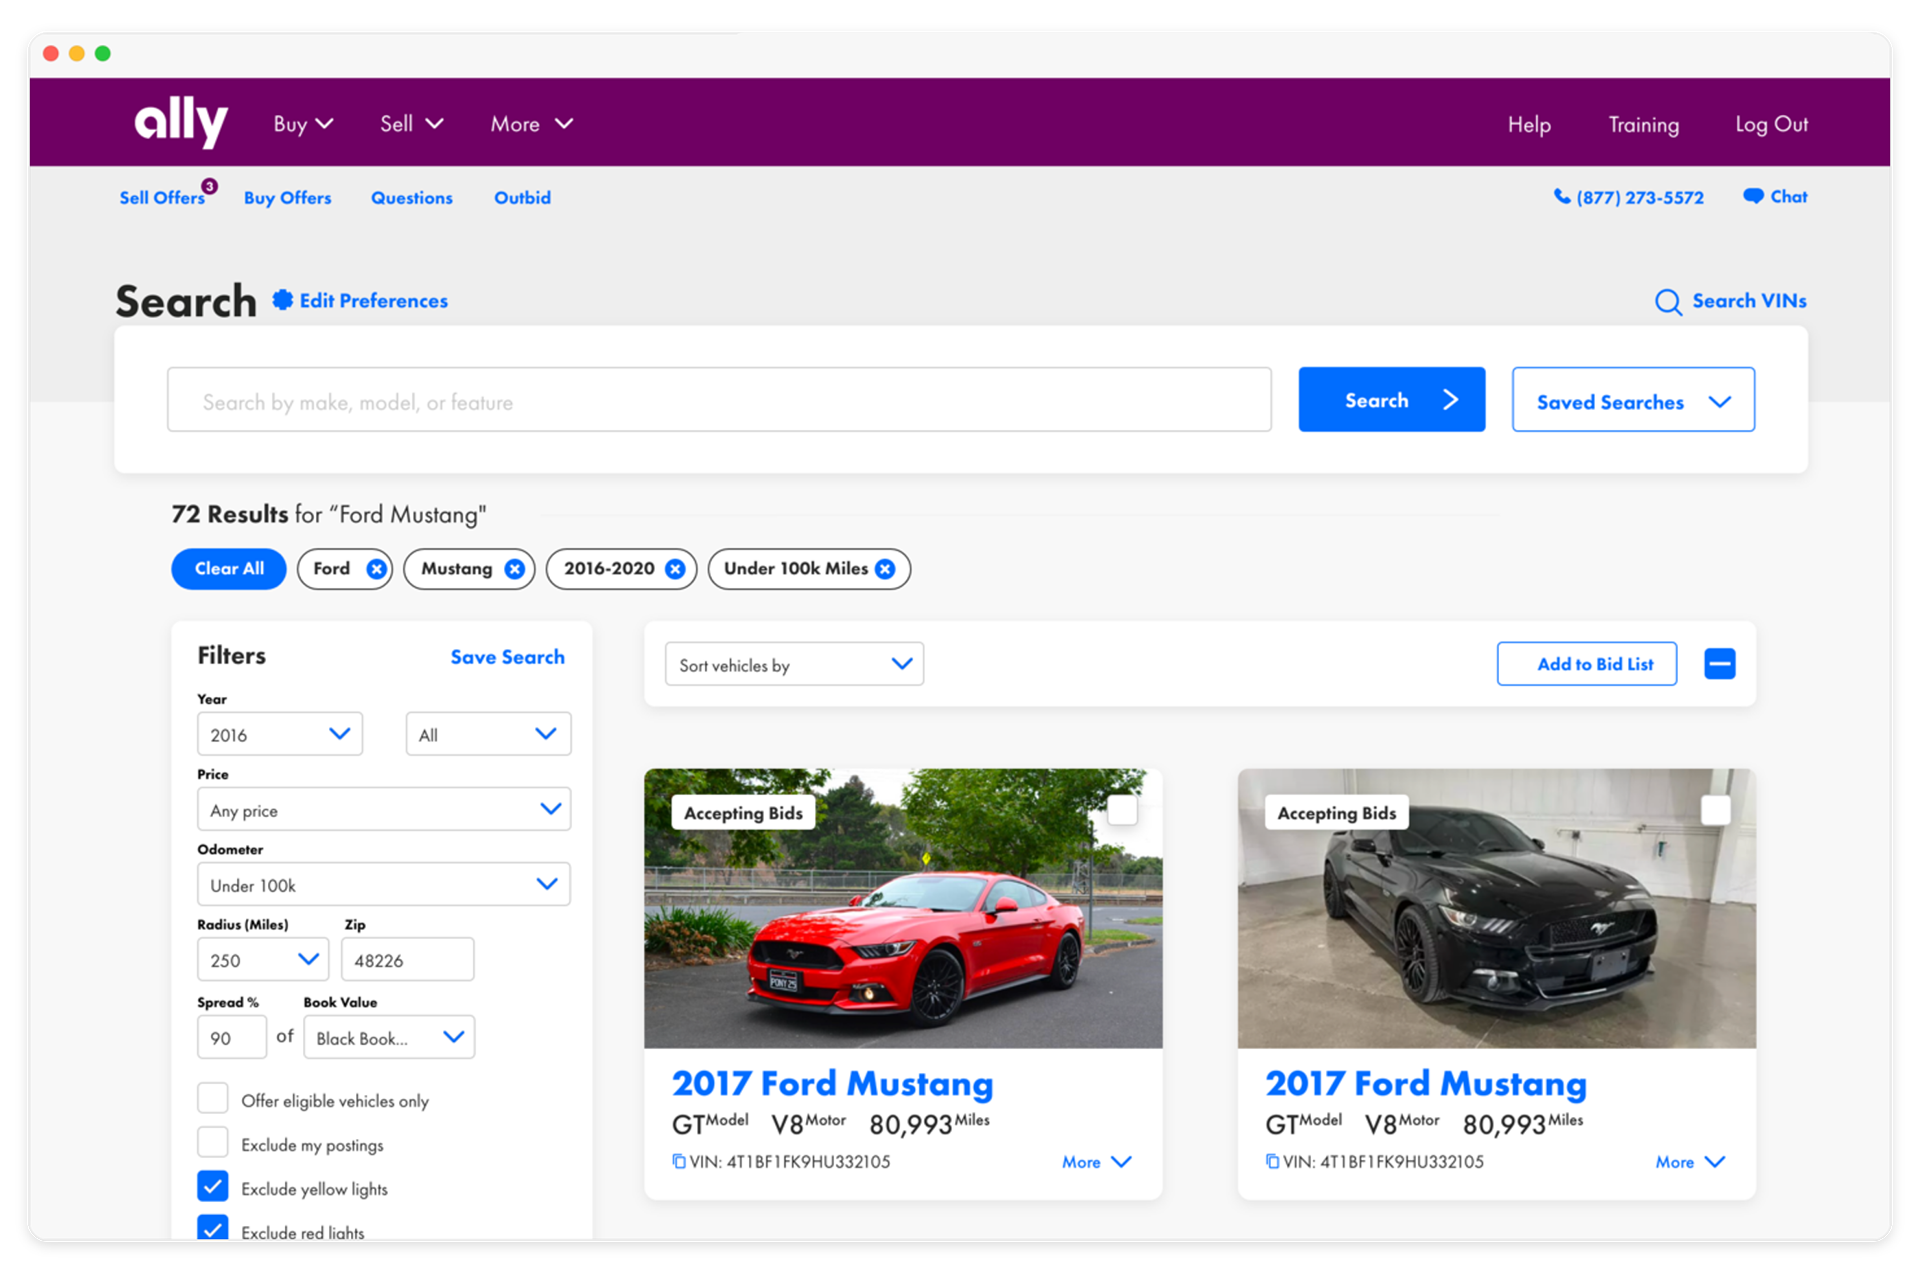
Task: Click the Training link
Action: [x=1644, y=125]
